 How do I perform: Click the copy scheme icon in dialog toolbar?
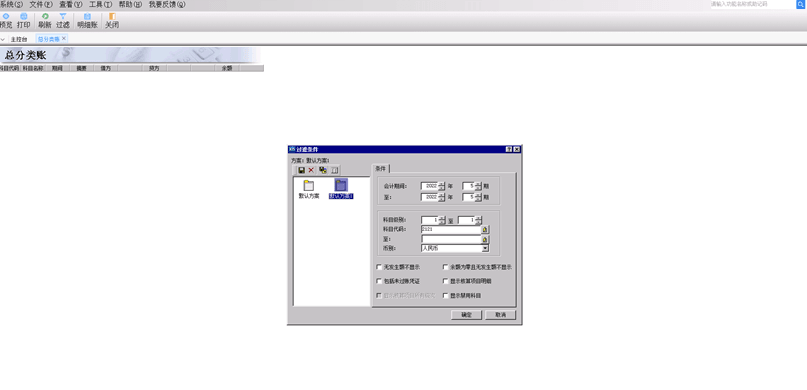[323, 170]
